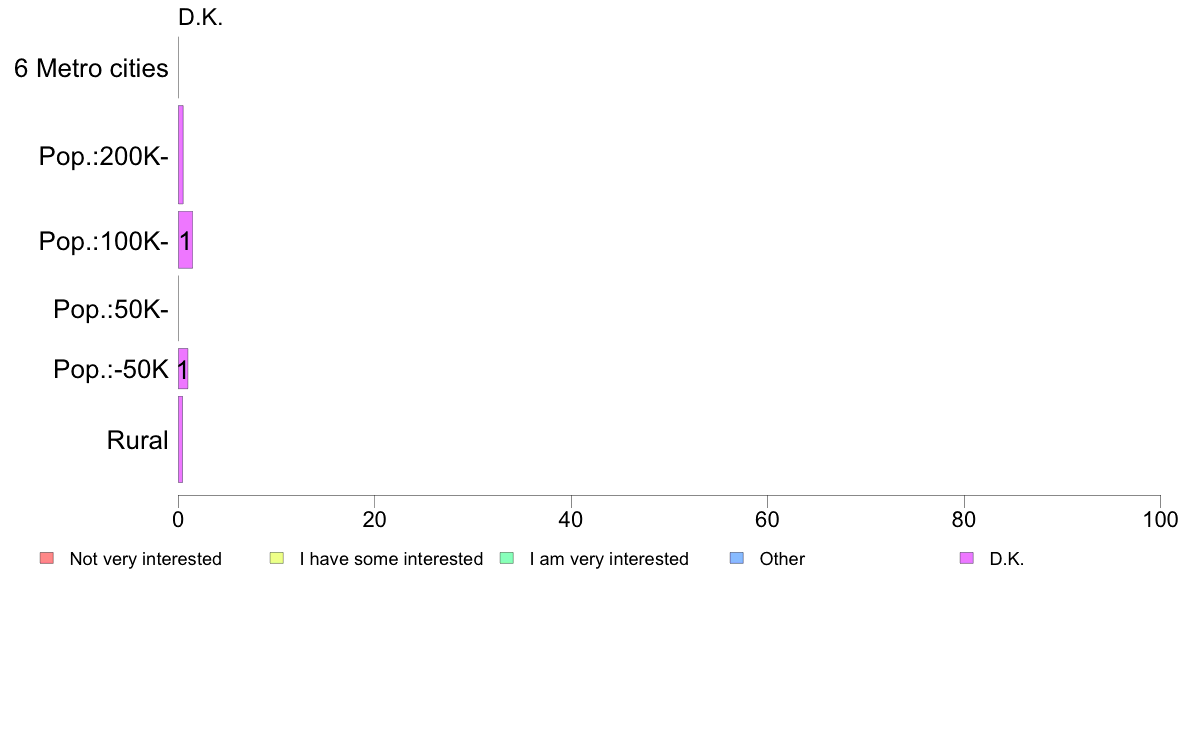Click the 100 tick on the x-axis
Viewport: 1188px width, 736px height.
(x=1160, y=519)
